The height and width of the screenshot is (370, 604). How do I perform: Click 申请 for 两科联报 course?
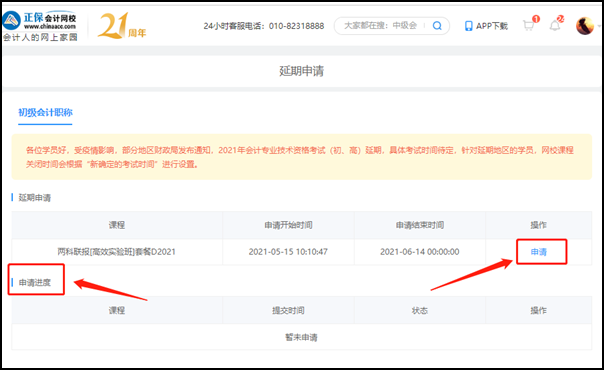(x=539, y=252)
